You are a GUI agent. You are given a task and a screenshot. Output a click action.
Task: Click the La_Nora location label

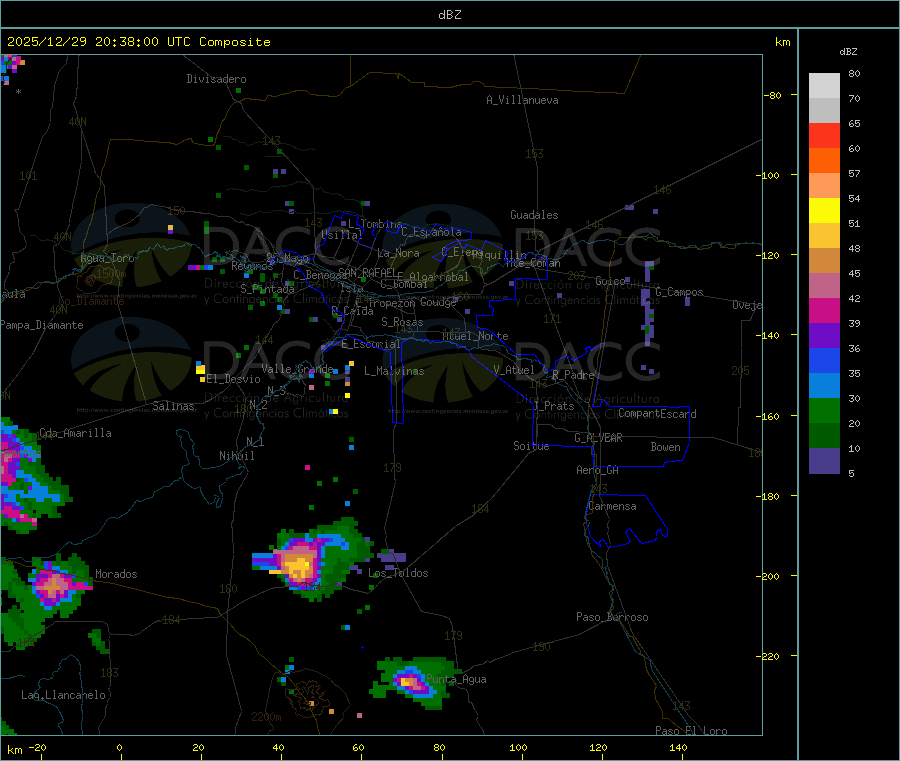pos(398,253)
